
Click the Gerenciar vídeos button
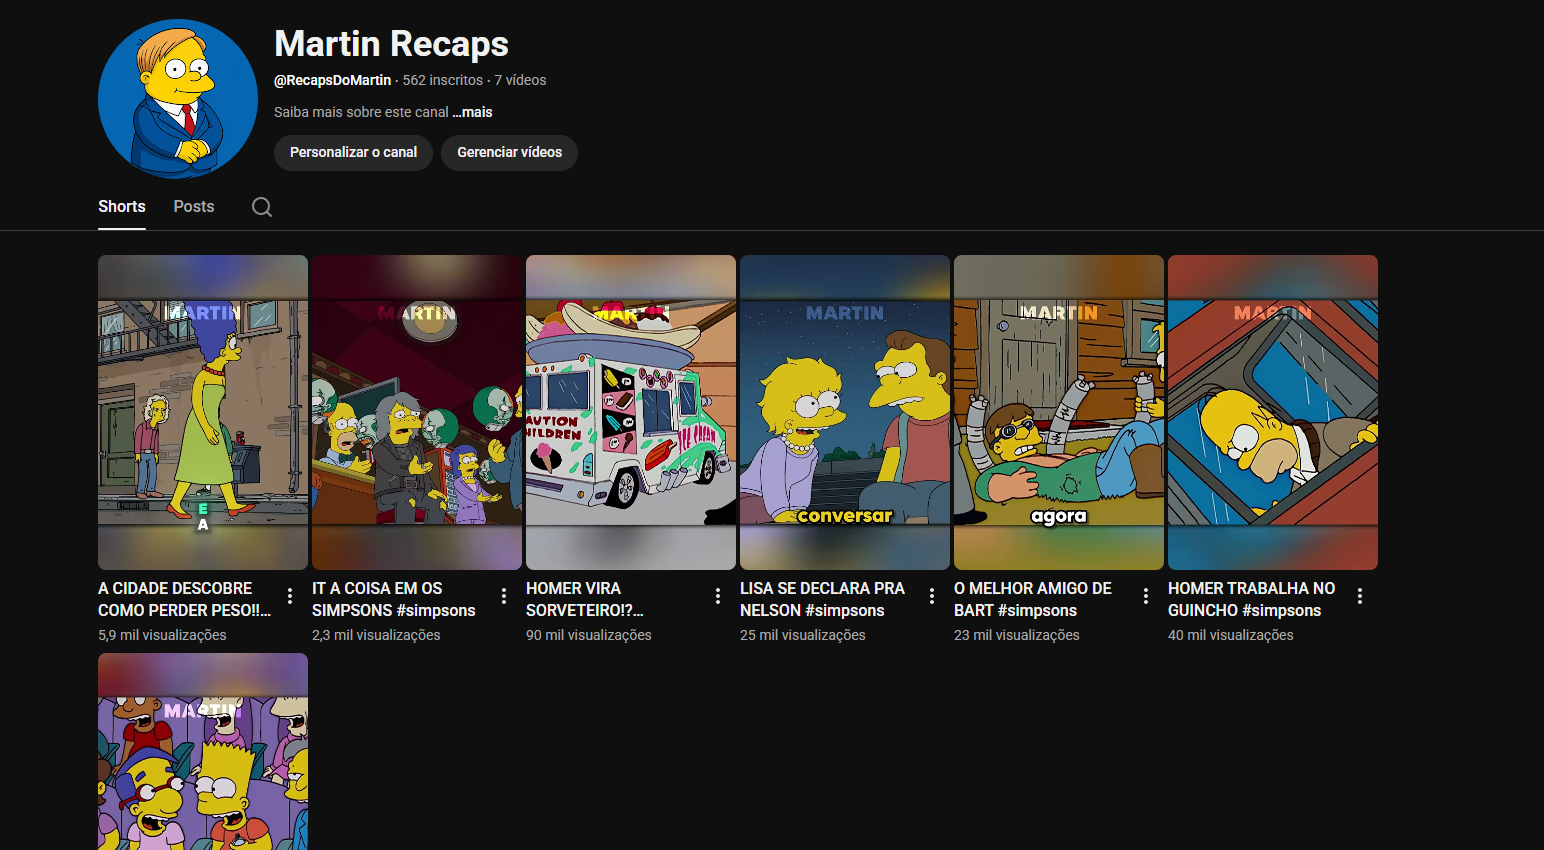[510, 153]
